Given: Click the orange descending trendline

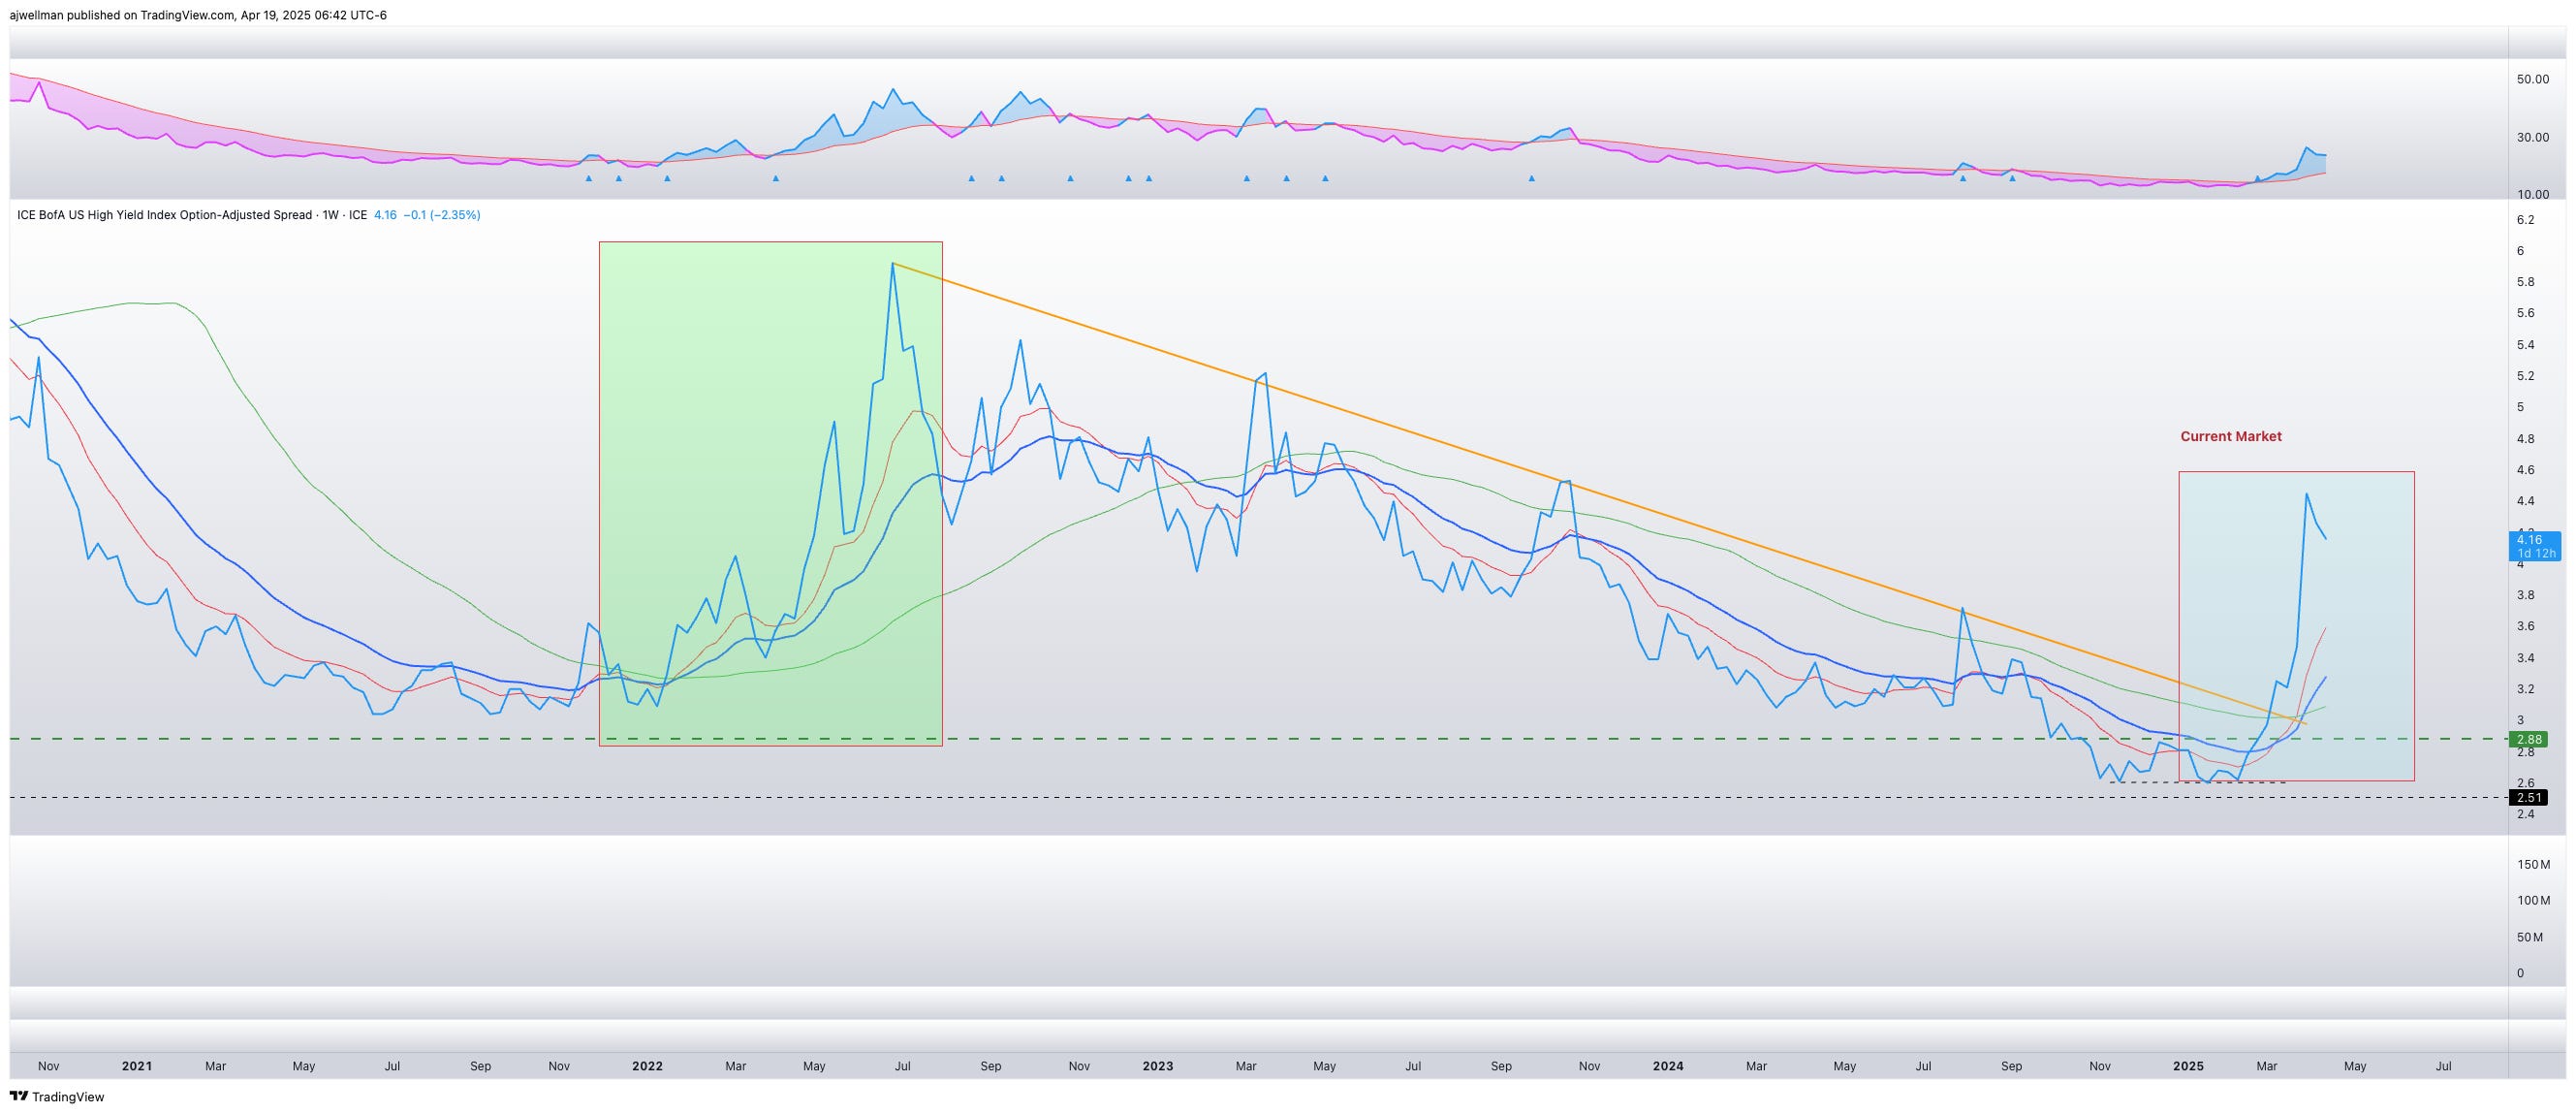Looking at the screenshot, I should [1400, 427].
